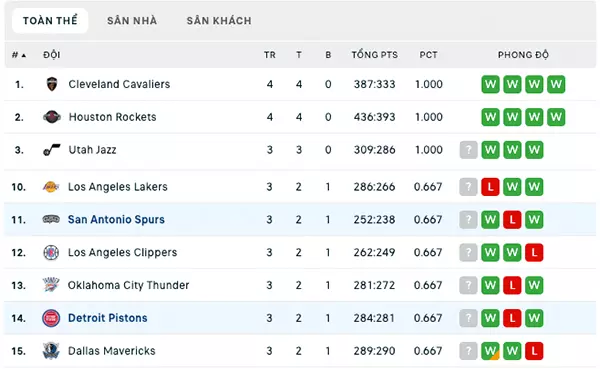Switch to the Sân Khách tab
This screenshot has width=600, height=369.
point(219,21)
